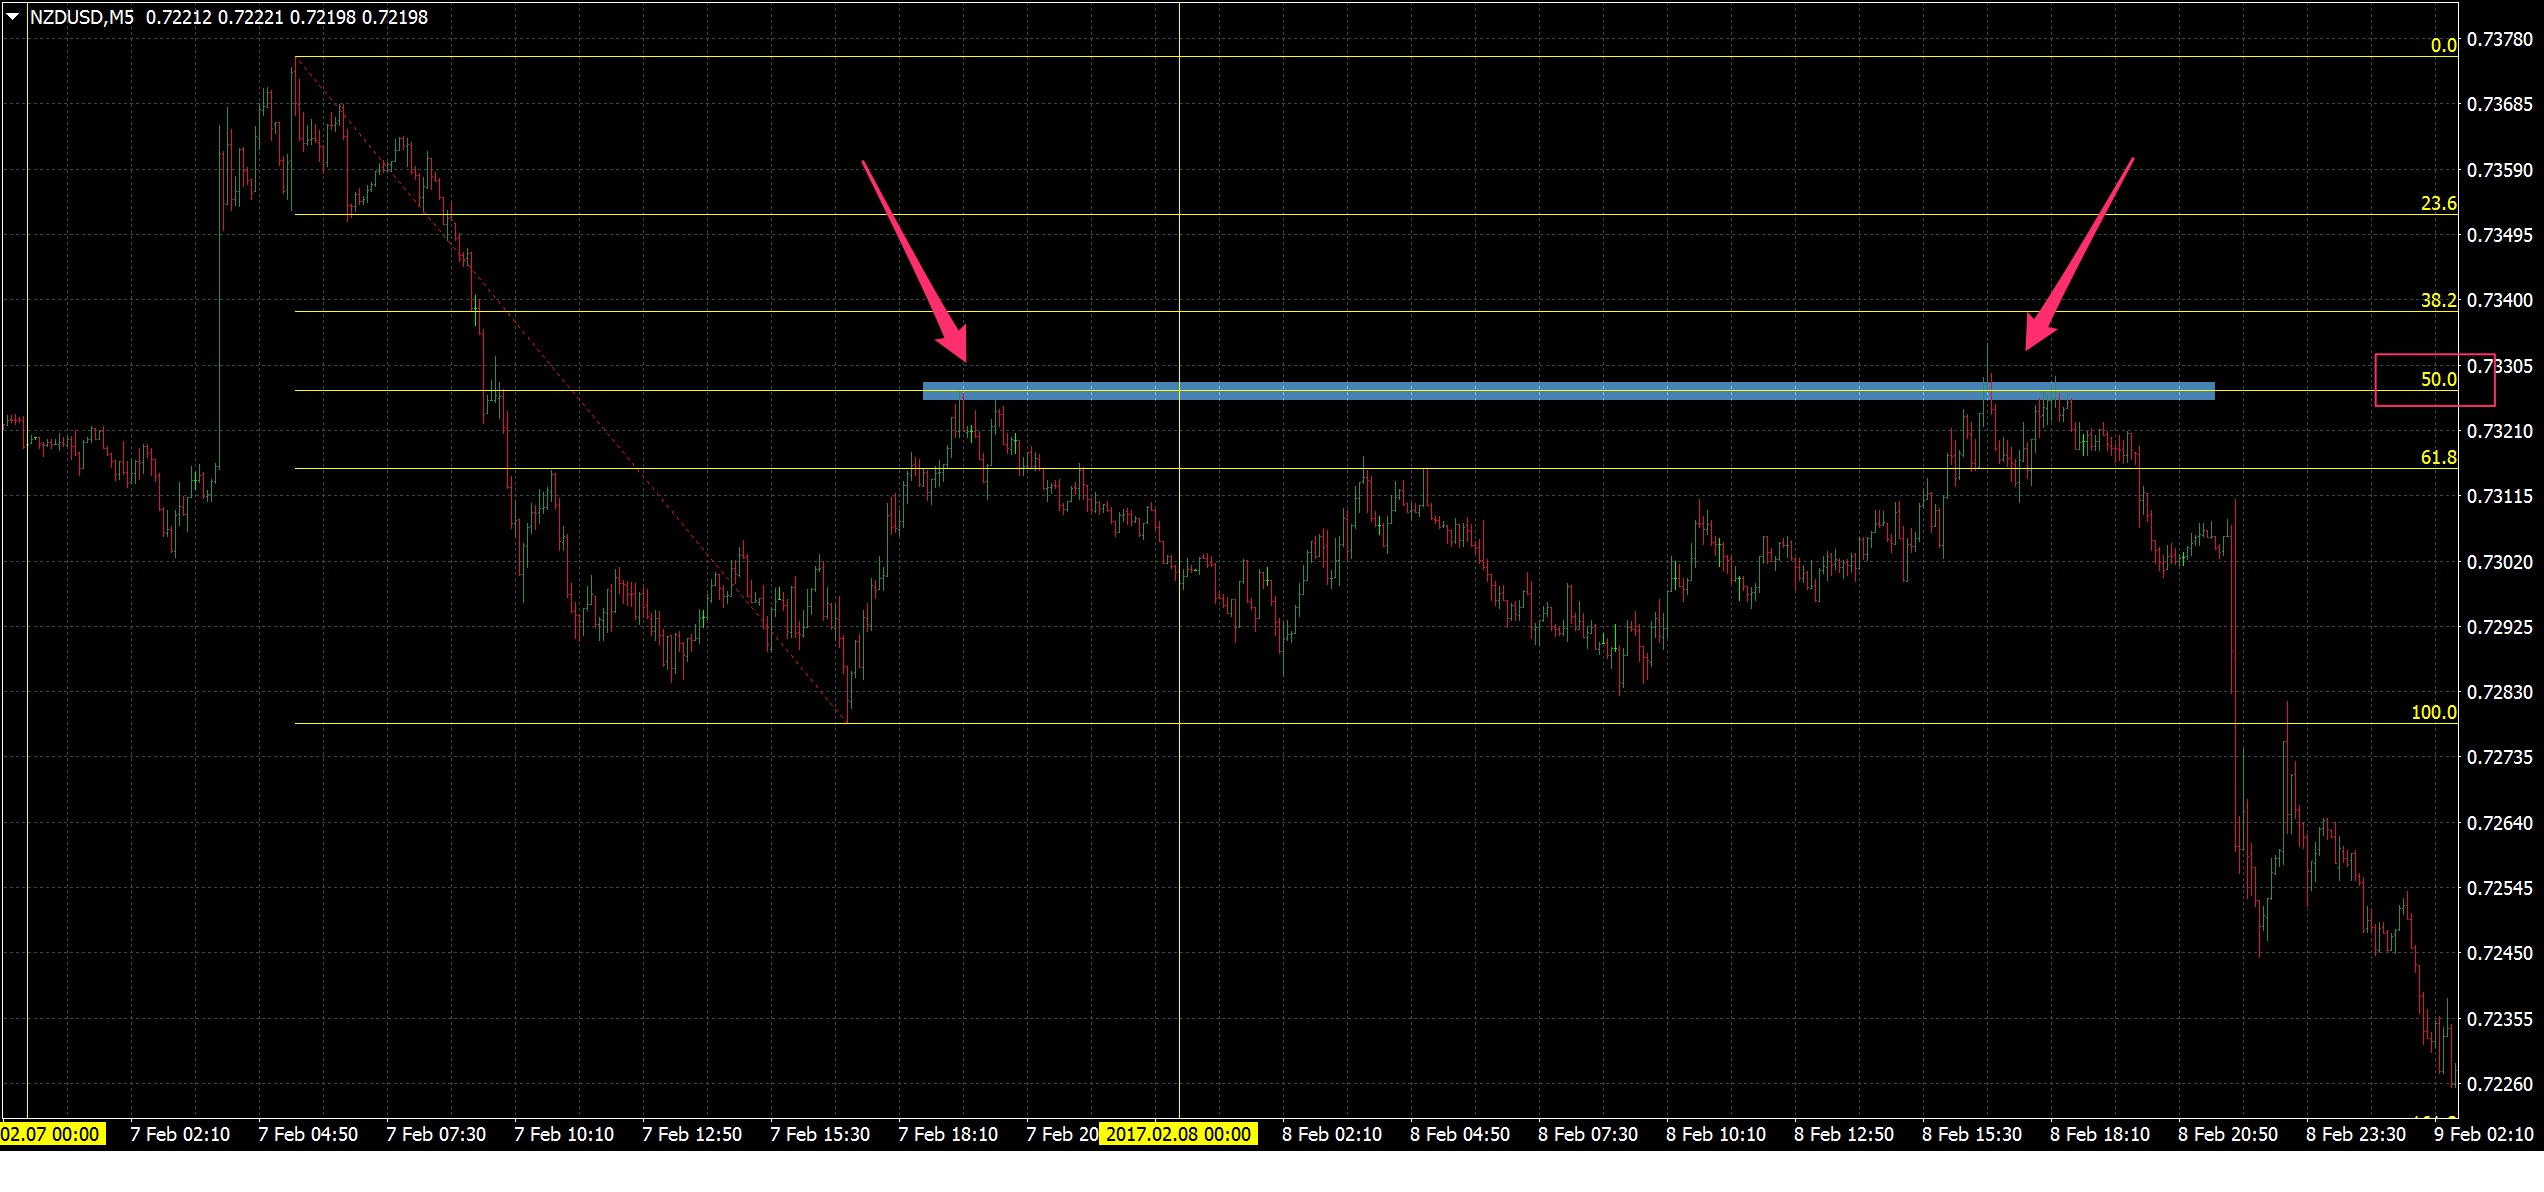
Task: Click the 0.73210 price on the scale
Action: click(2500, 431)
